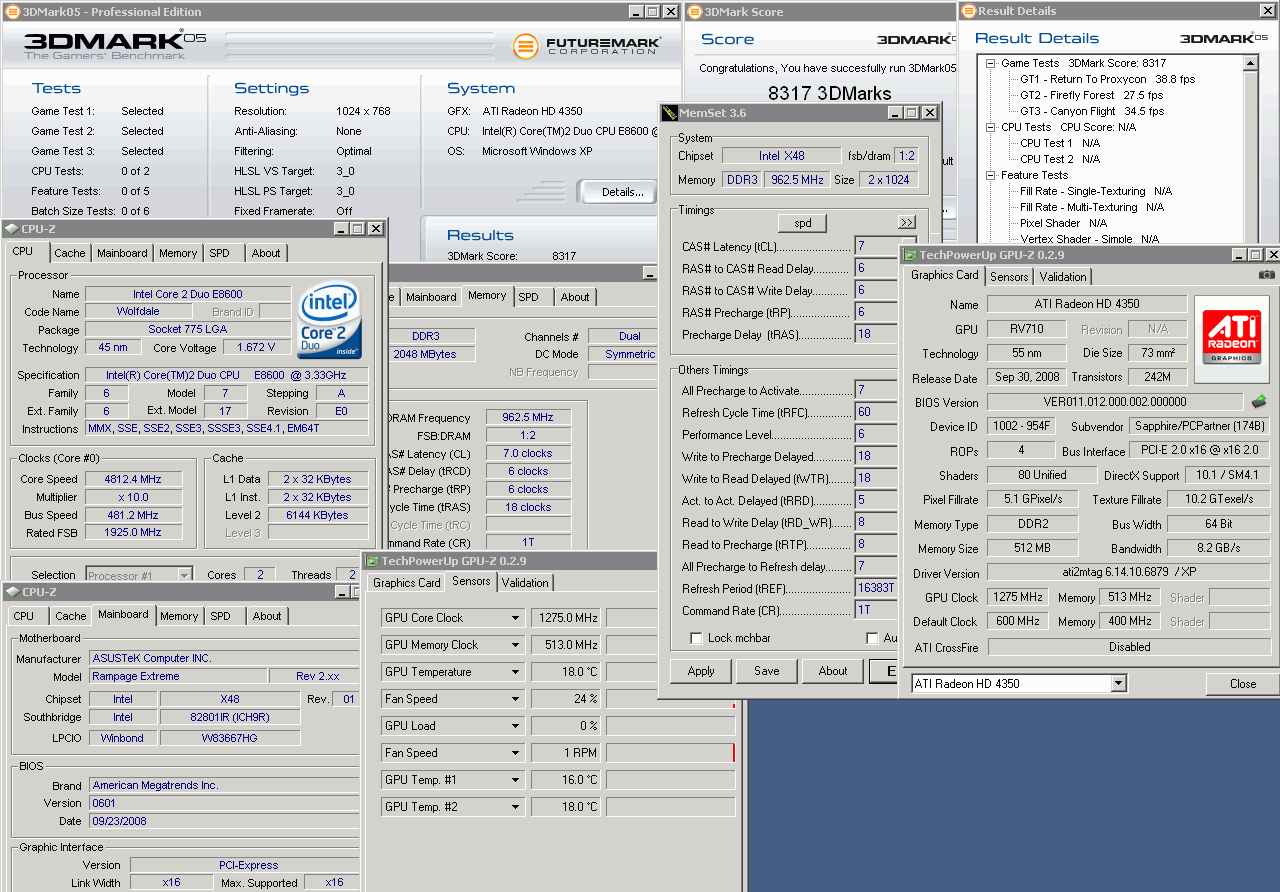Click the 3DMark05 Professional Edition title icon

click(12, 12)
